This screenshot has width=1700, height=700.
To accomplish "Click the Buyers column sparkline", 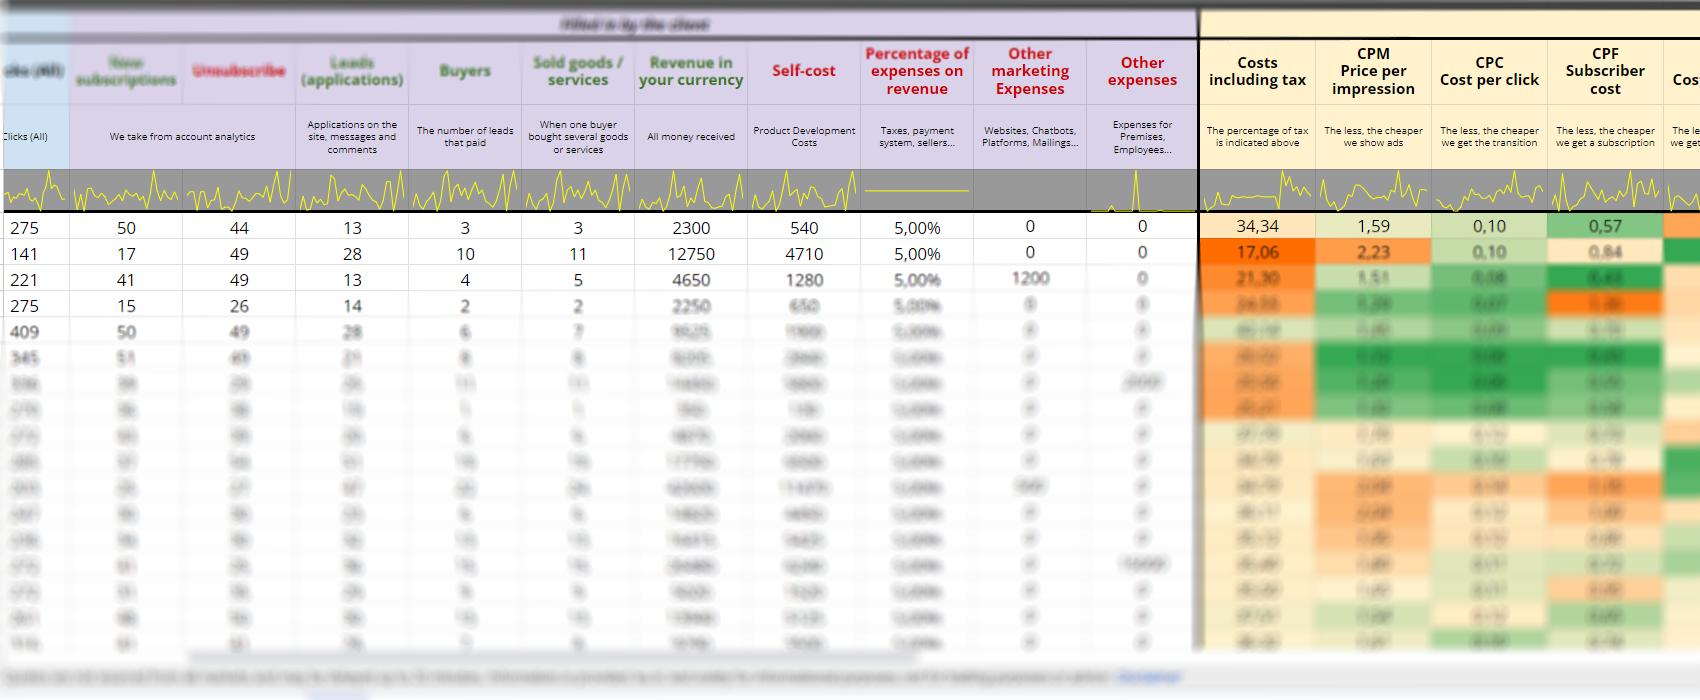I will pos(465,190).
